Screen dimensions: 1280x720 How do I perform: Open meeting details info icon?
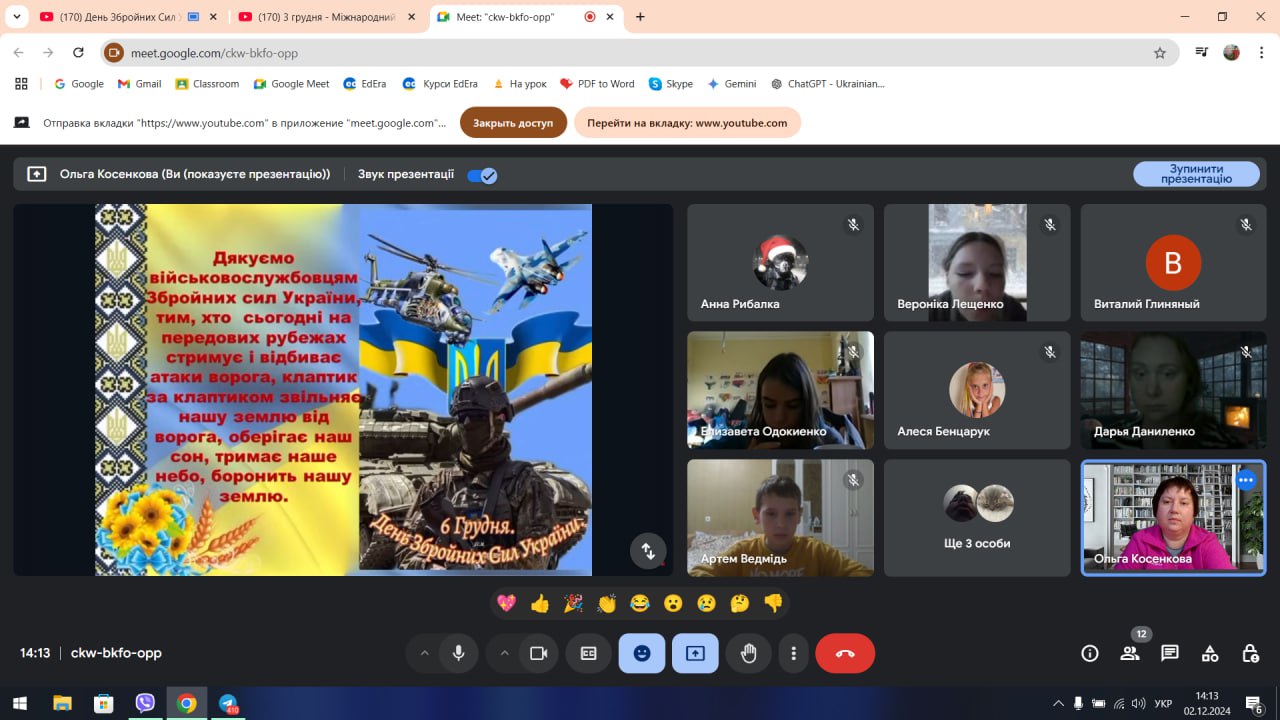click(x=1090, y=653)
